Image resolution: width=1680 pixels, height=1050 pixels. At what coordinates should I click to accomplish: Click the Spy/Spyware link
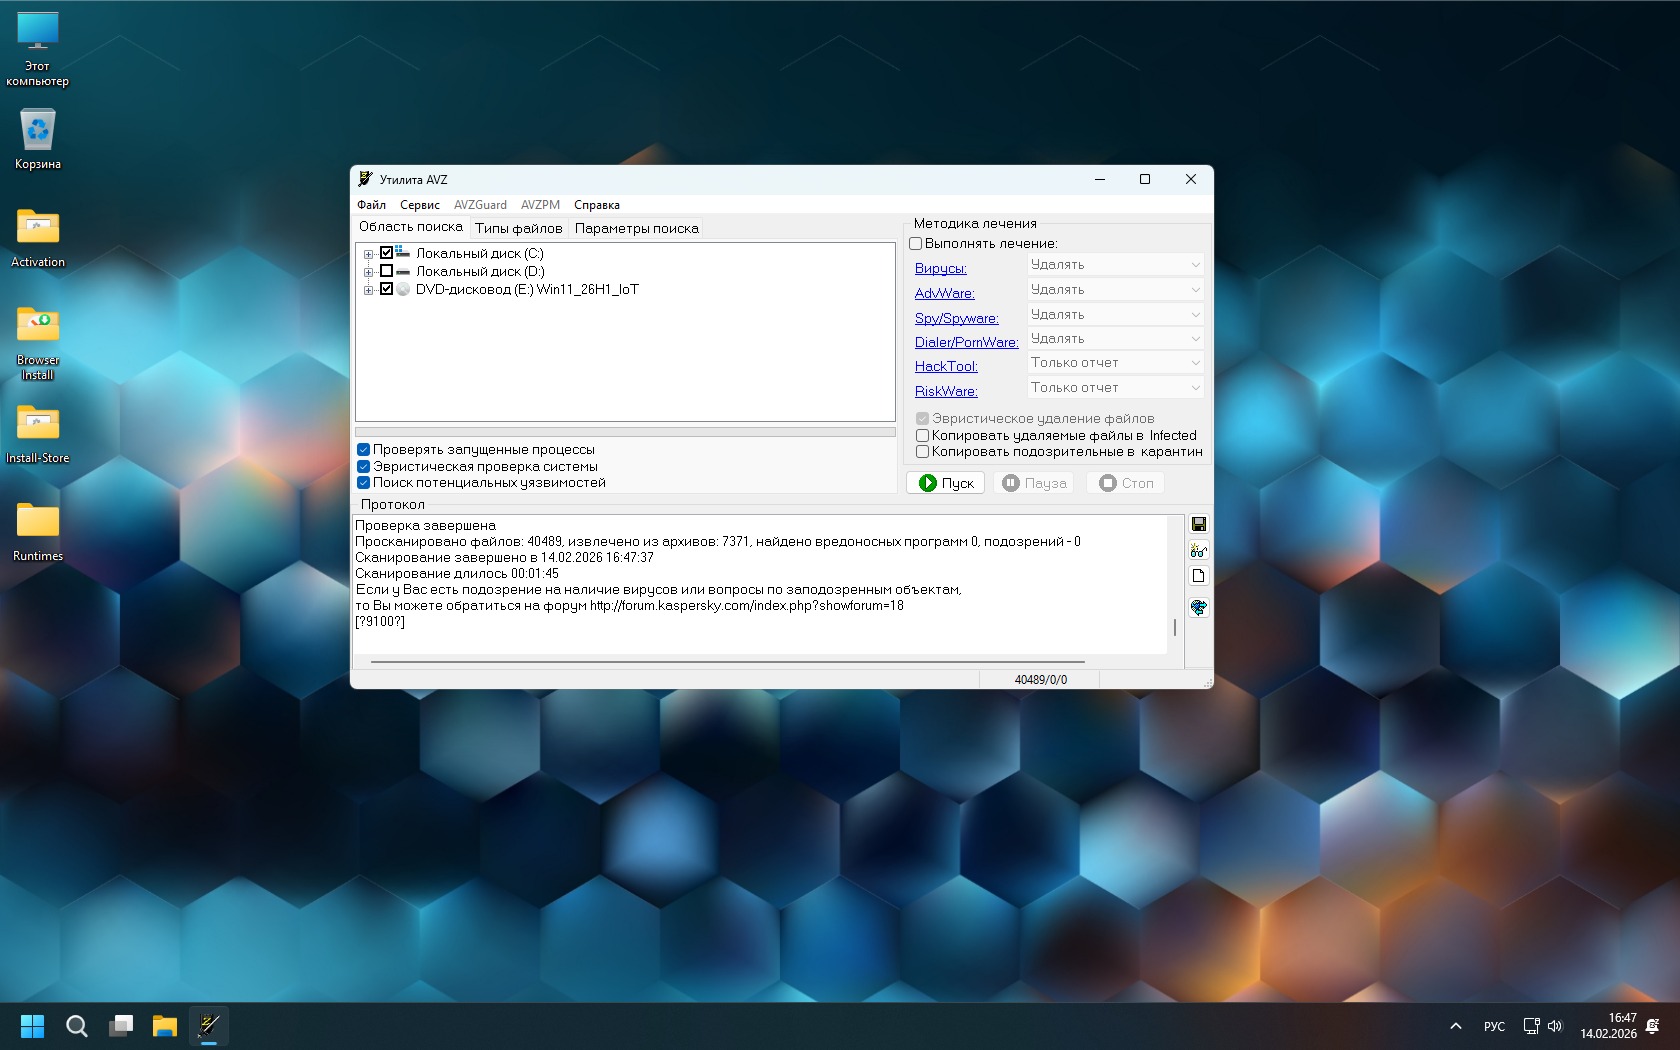point(956,318)
